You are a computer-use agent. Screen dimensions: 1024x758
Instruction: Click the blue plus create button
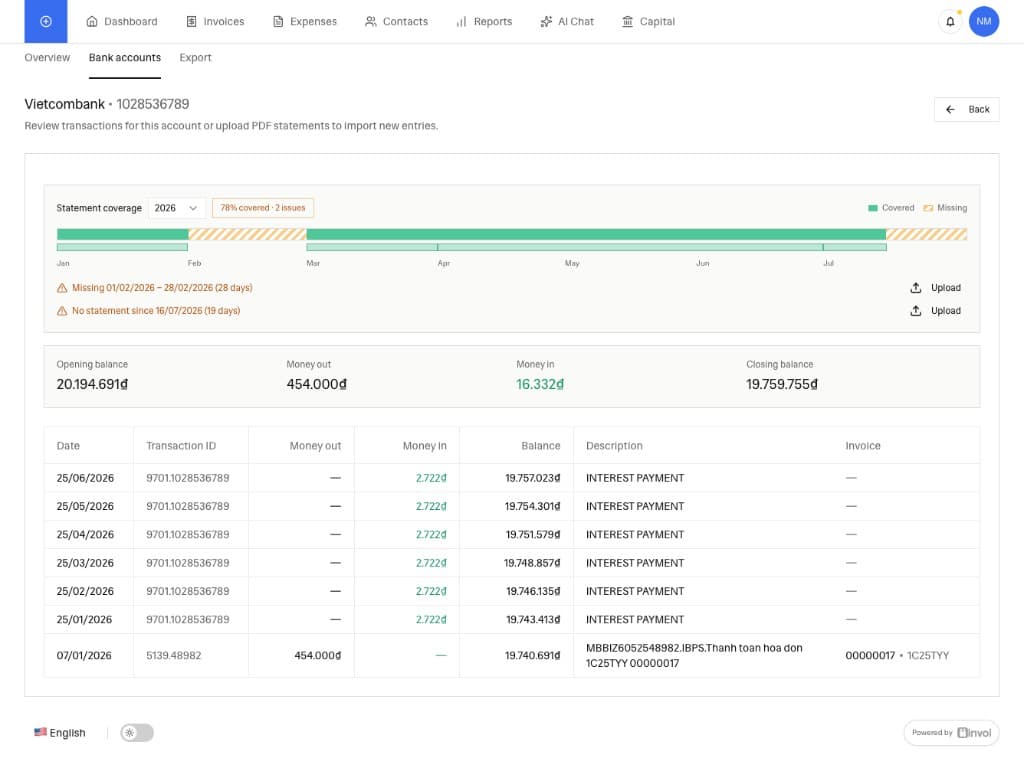[46, 22]
